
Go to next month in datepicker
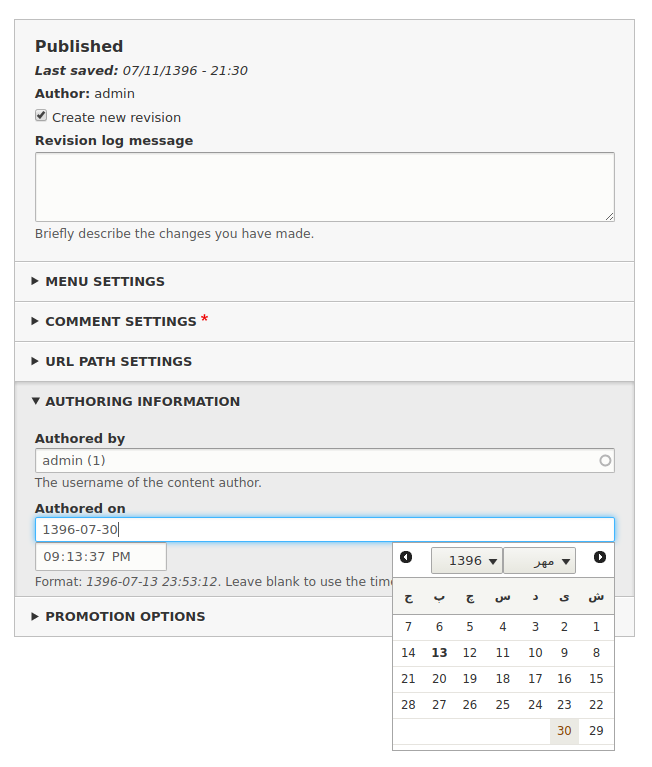click(x=600, y=557)
